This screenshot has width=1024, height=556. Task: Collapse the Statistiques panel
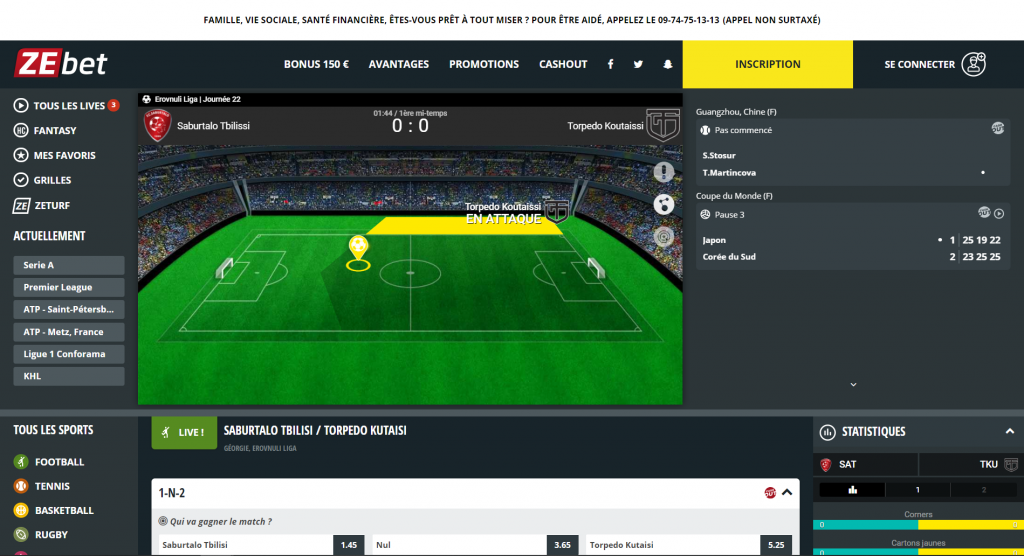click(1010, 431)
